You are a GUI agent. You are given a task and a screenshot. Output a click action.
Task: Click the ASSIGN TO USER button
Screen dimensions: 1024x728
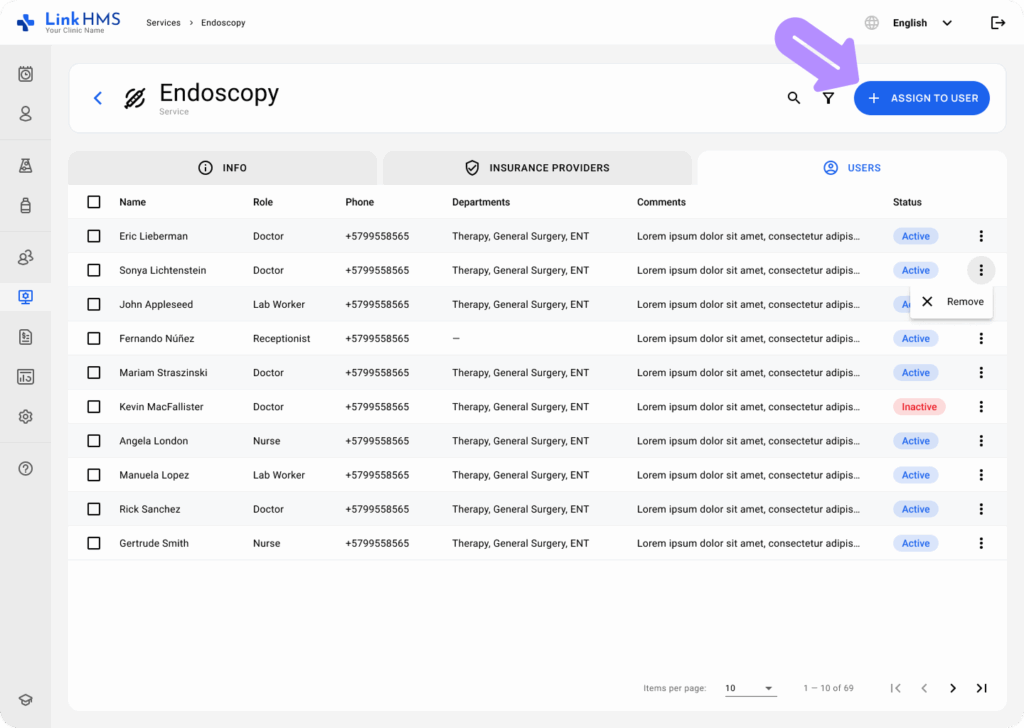pos(921,98)
